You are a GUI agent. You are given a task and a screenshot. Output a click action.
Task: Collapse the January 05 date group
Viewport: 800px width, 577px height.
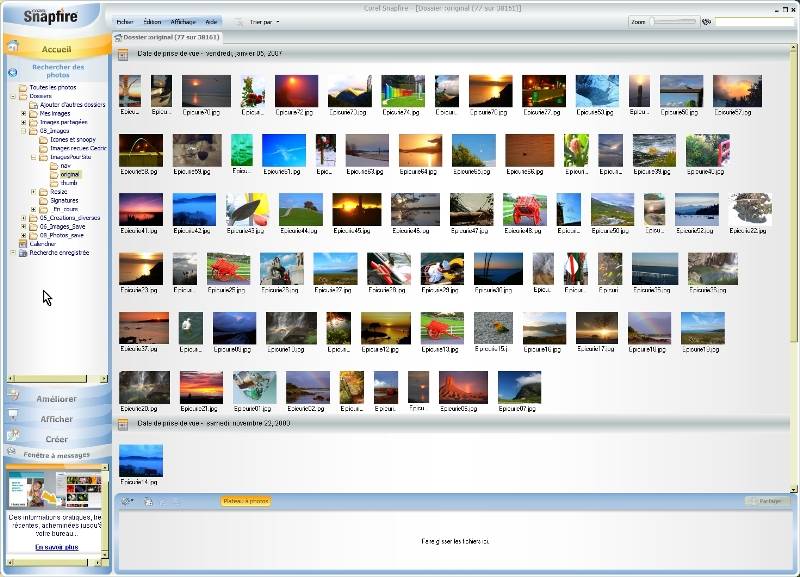tap(123, 56)
